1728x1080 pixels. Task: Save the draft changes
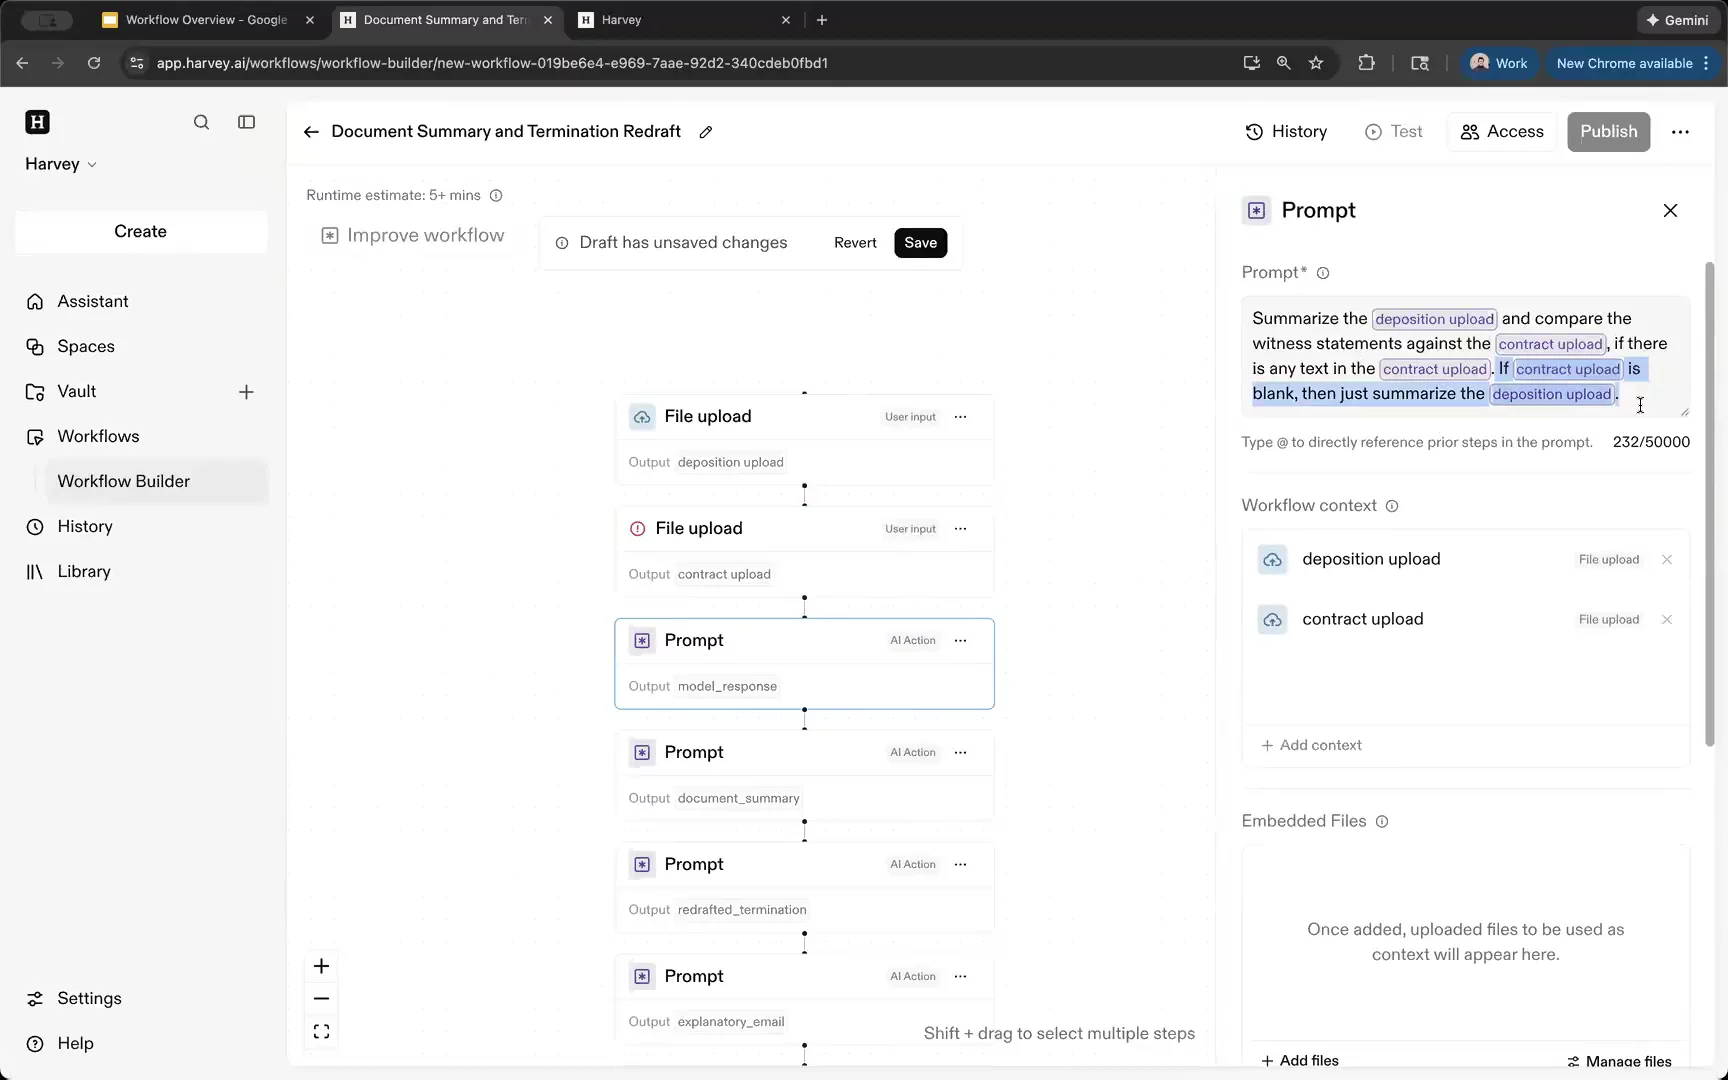[920, 242]
